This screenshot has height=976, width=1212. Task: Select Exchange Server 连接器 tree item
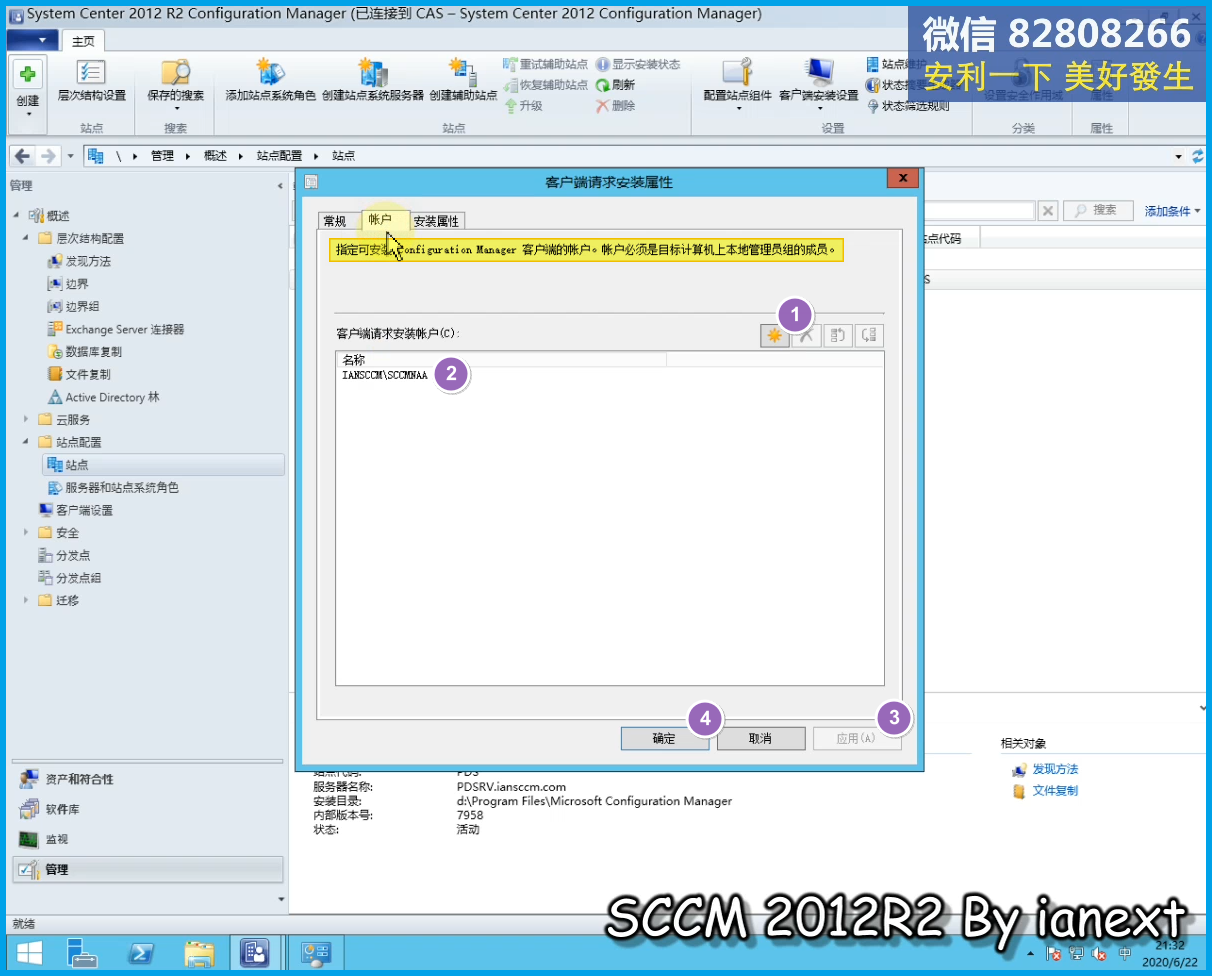pyautogui.click(x=125, y=329)
